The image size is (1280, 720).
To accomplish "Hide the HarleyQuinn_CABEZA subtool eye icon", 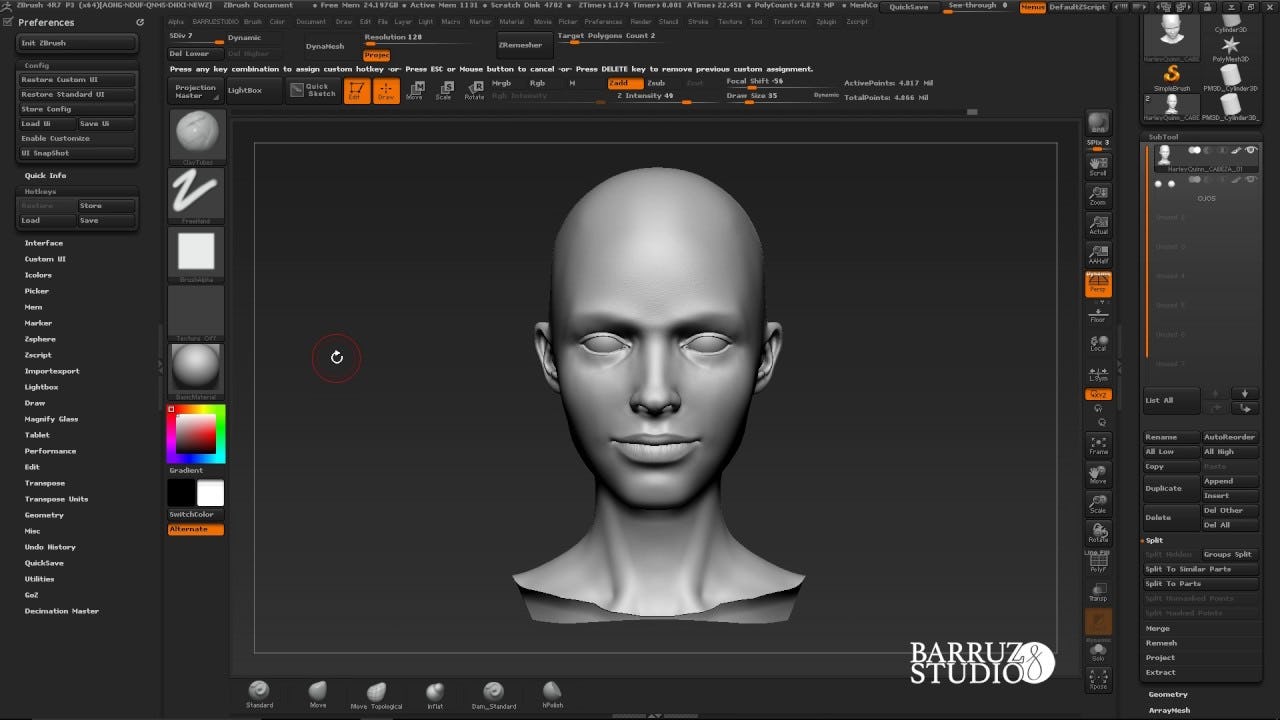I will pyautogui.click(x=1250, y=150).
